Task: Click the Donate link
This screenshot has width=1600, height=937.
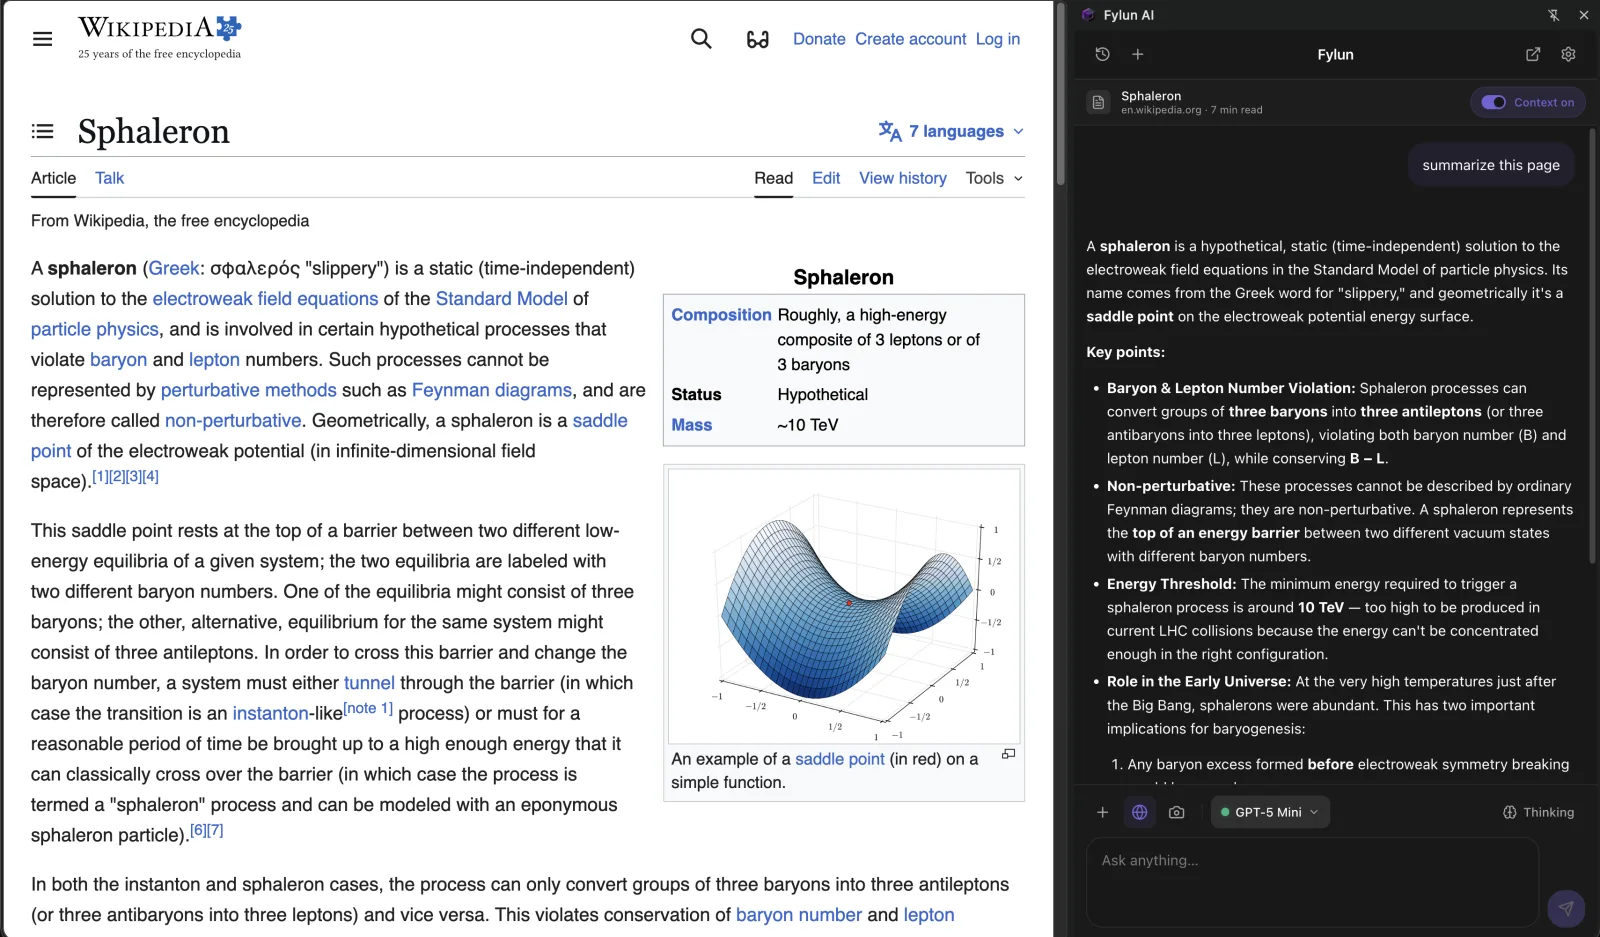Action: click(x=819, y=39)
